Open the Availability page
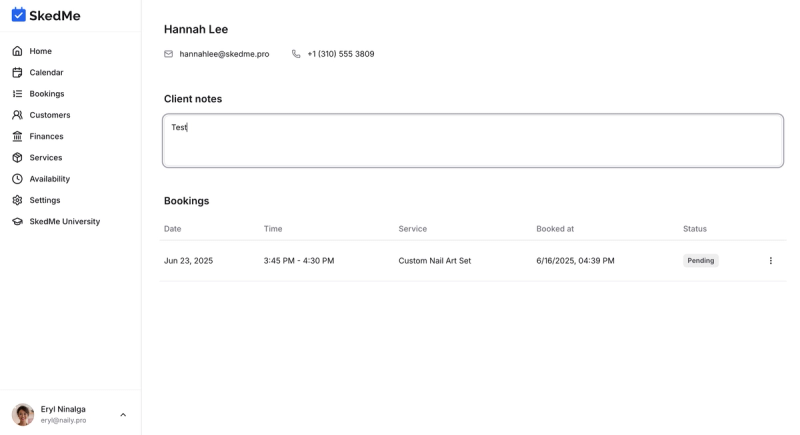The width and height of the screenshot is (800, 435). click(49, 179)
